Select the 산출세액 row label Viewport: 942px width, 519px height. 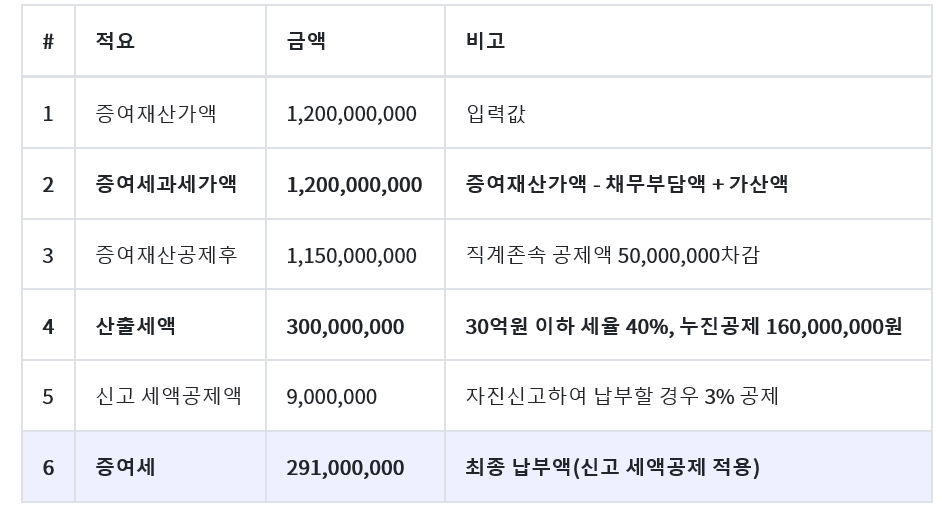[135, 326]
